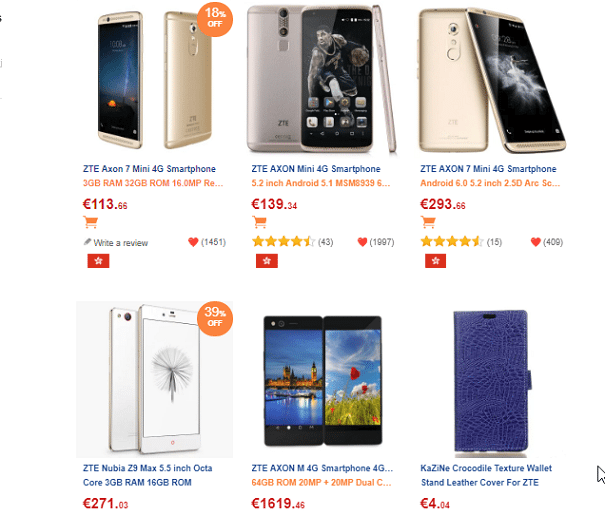Click the red flag badge under Write a review
Screen dimensions: 605x515
98,261
